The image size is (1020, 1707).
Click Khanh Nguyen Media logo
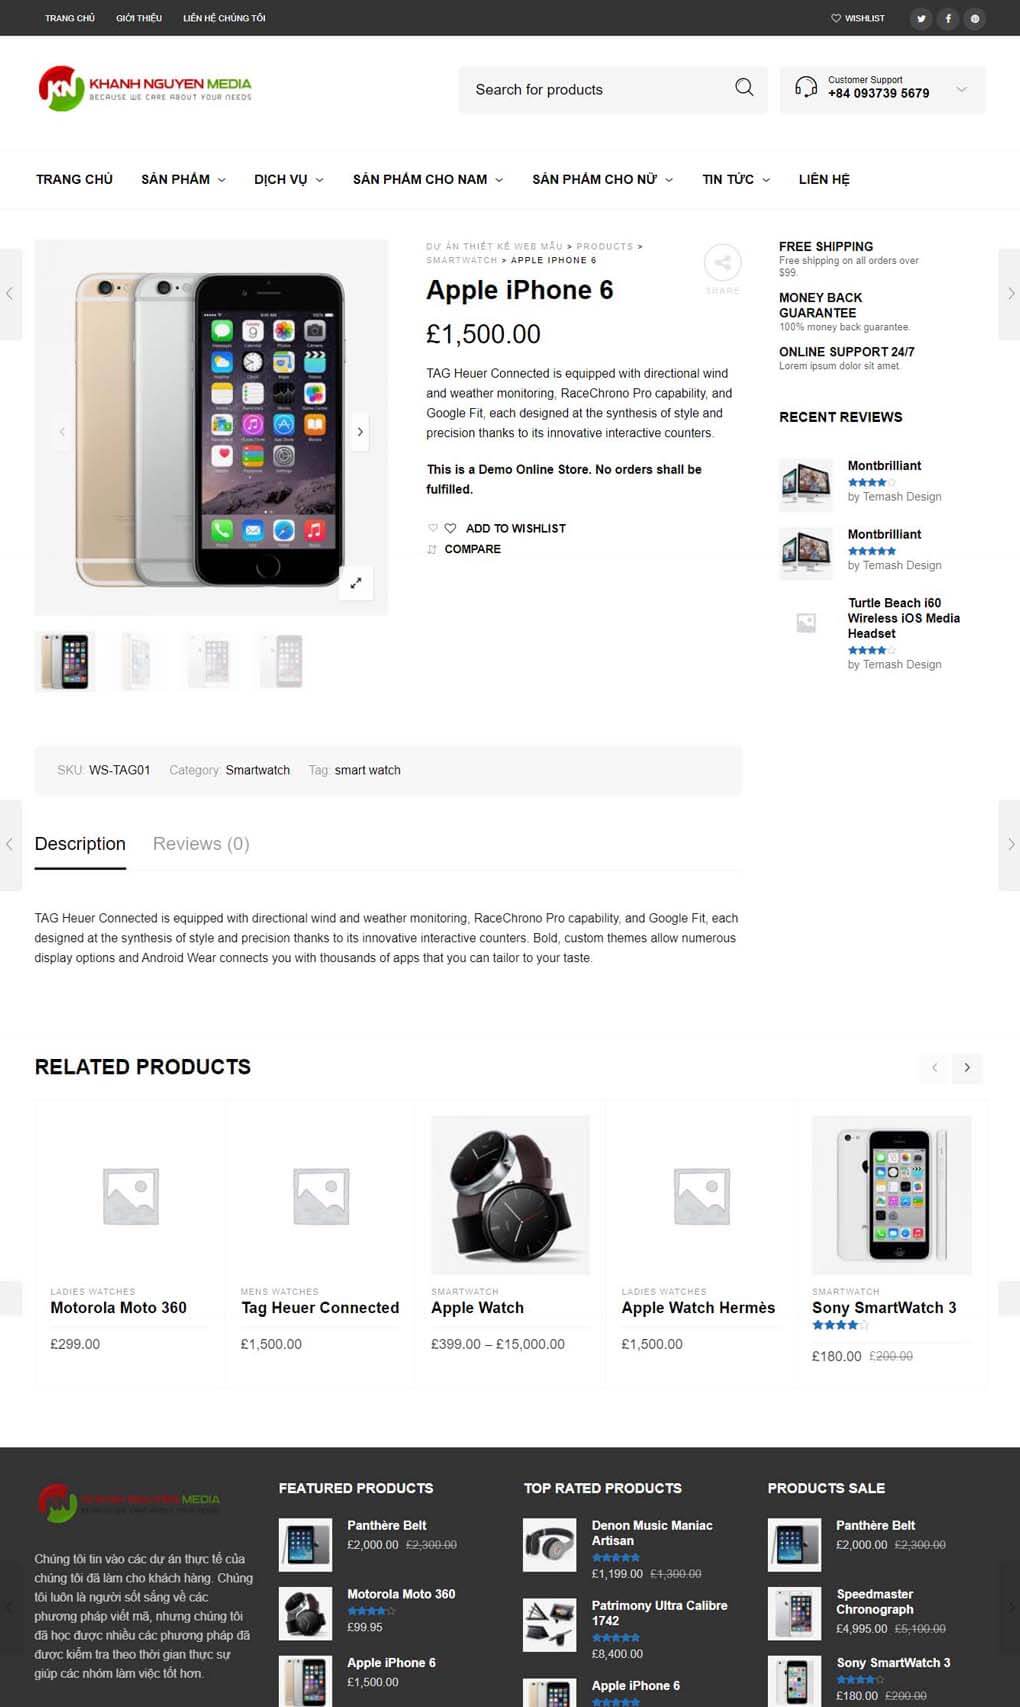pyautogui.click(x=145, y=89)
